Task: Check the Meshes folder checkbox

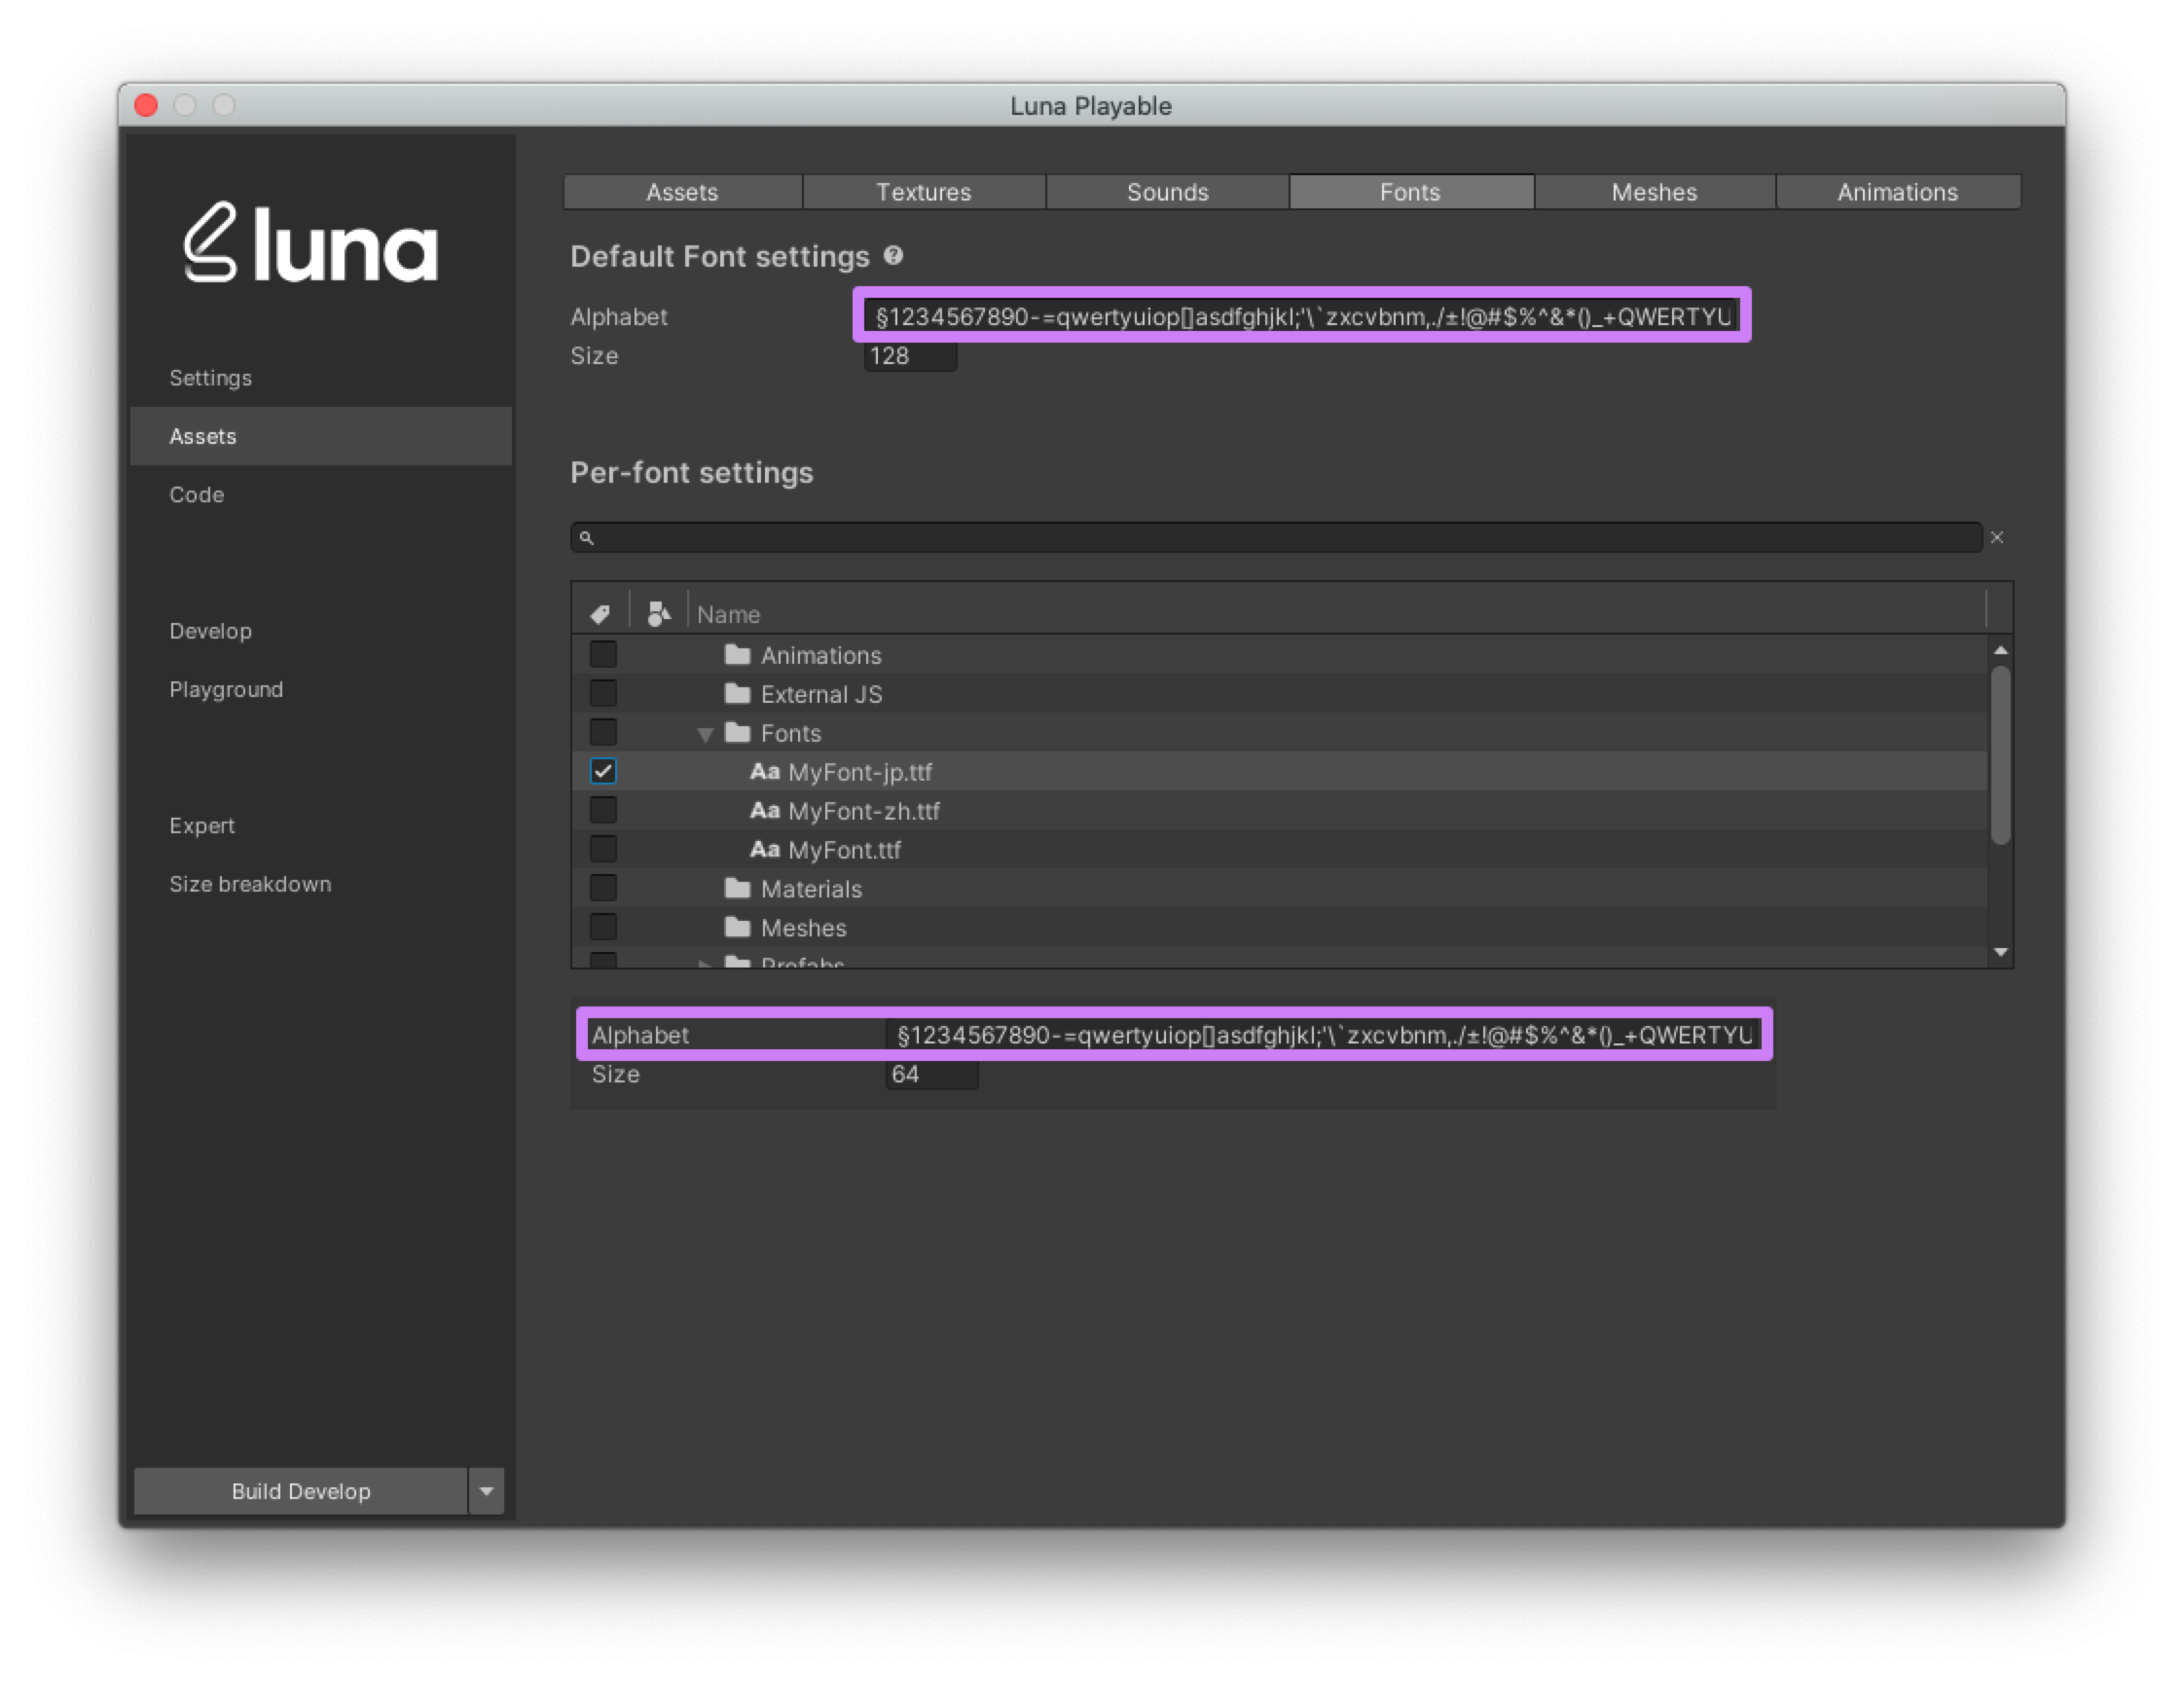Action: coord(603,927)
